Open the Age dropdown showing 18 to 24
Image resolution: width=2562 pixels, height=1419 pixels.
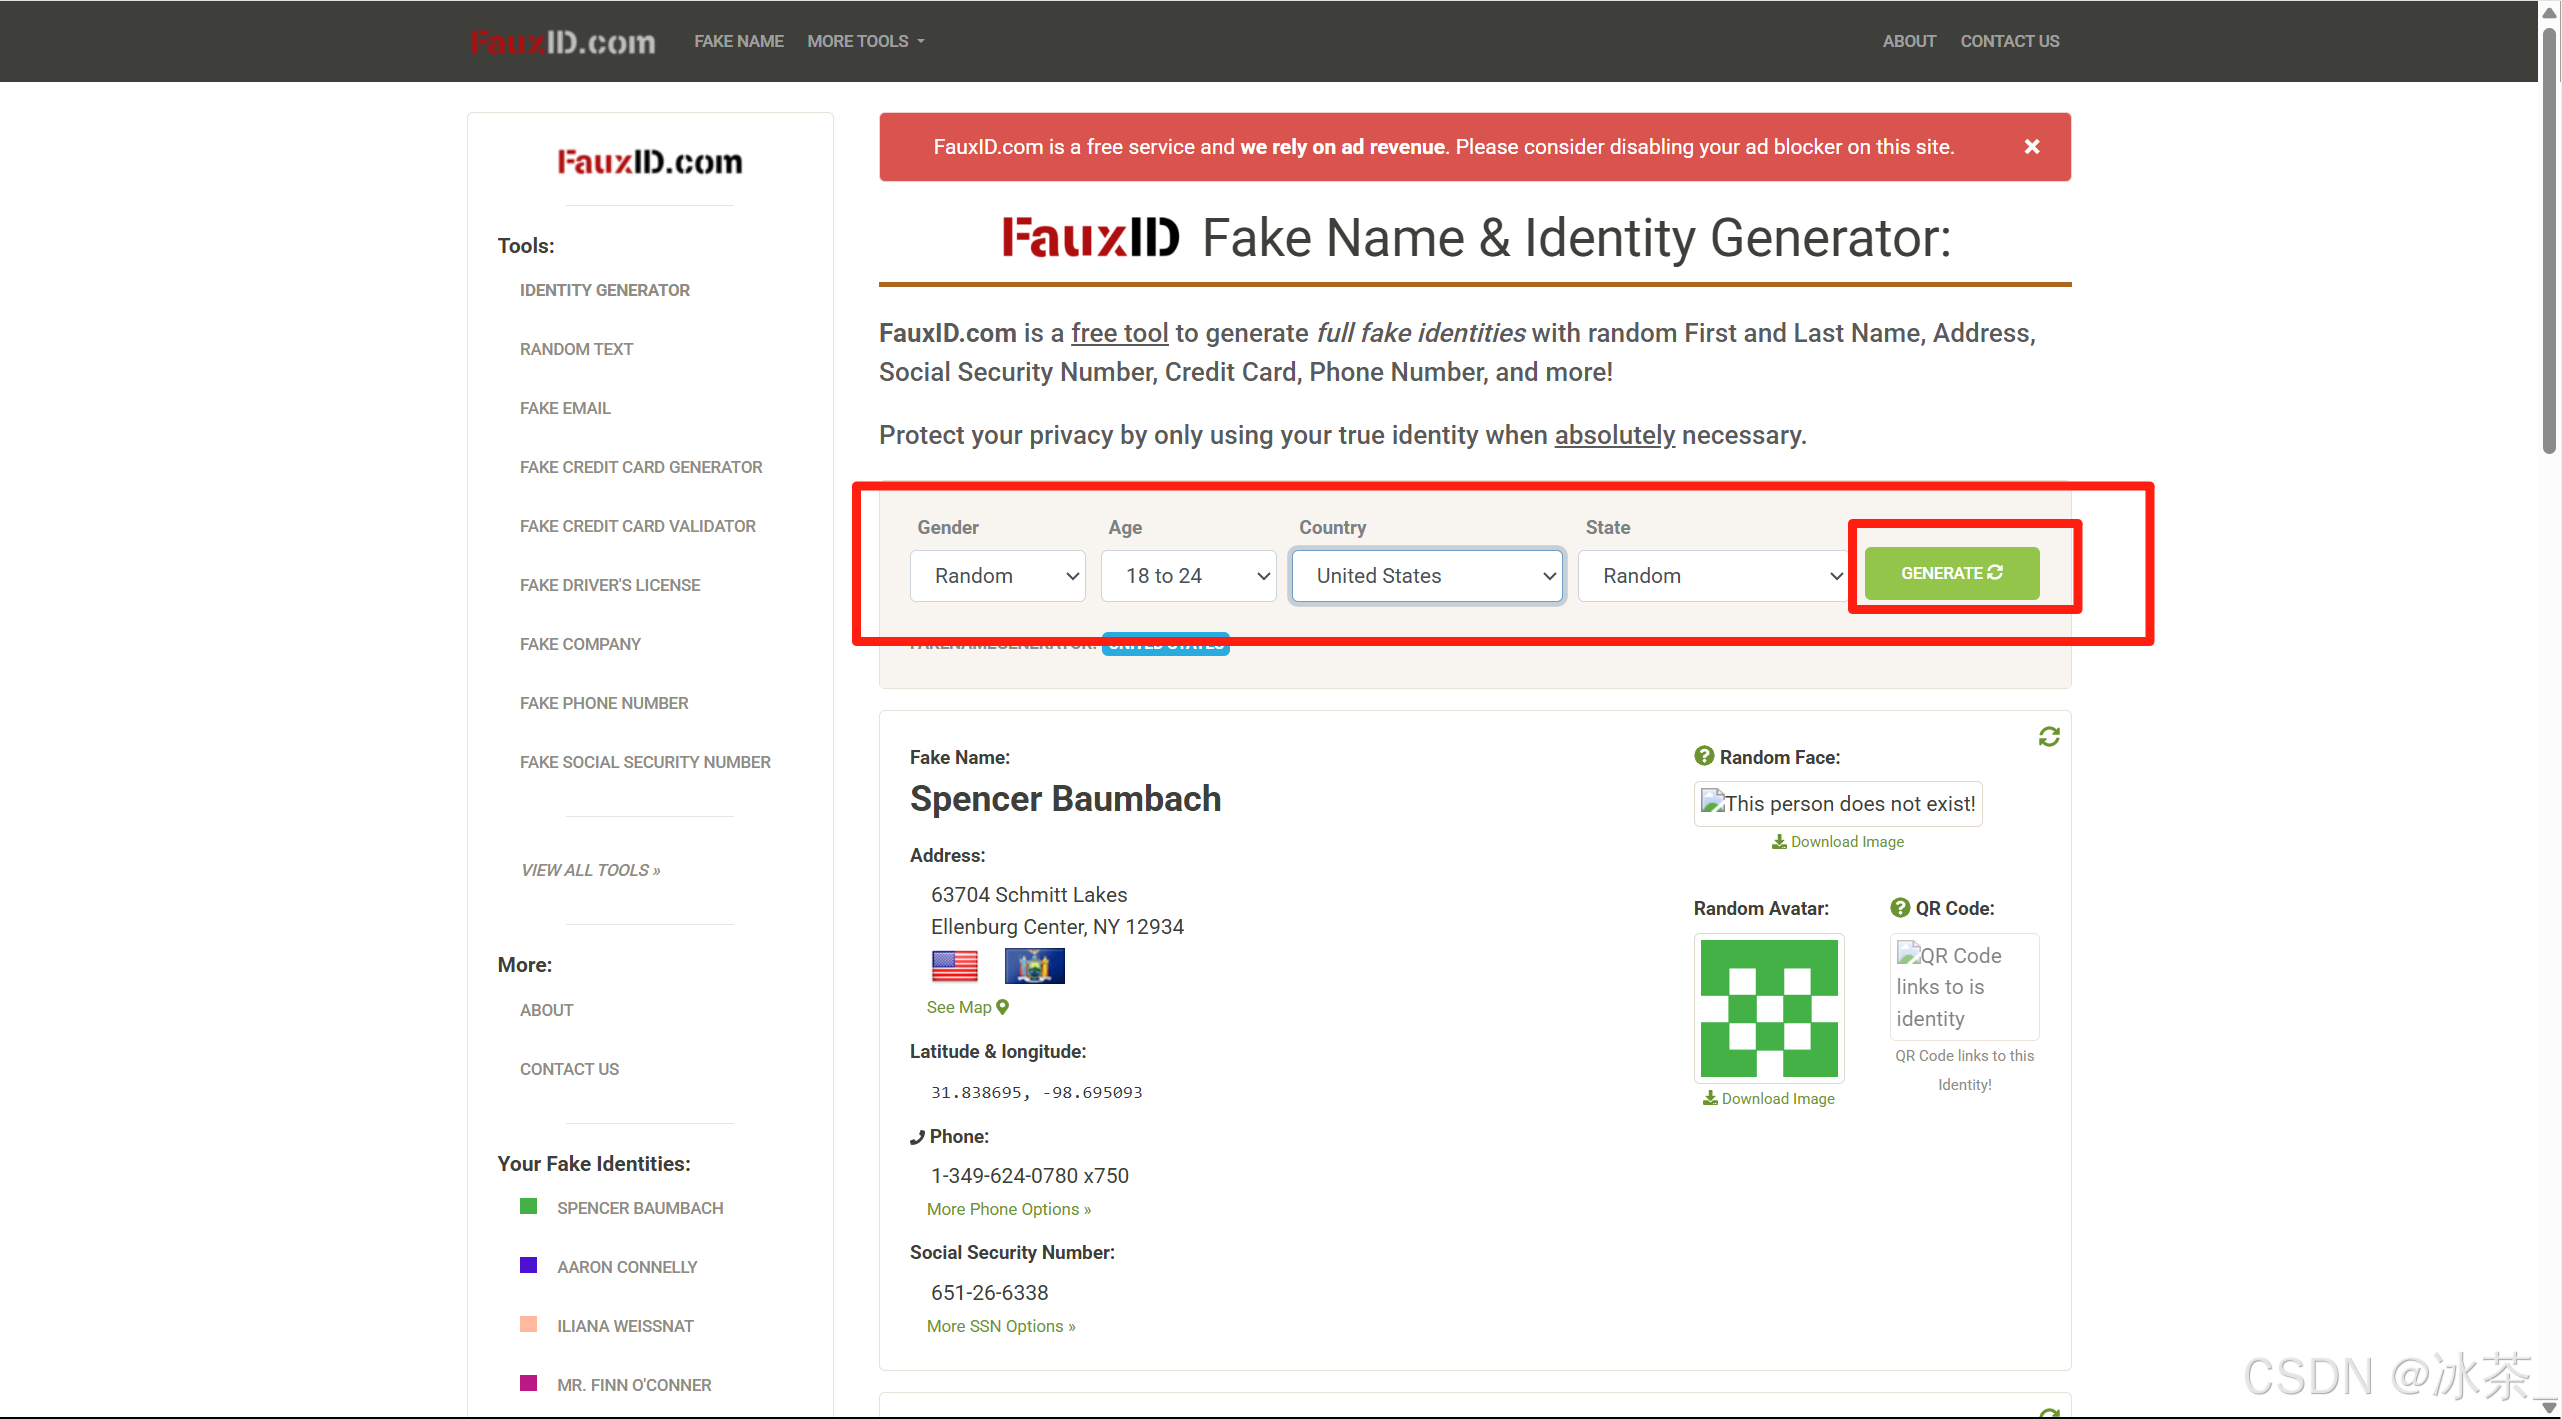[1188, 576]
